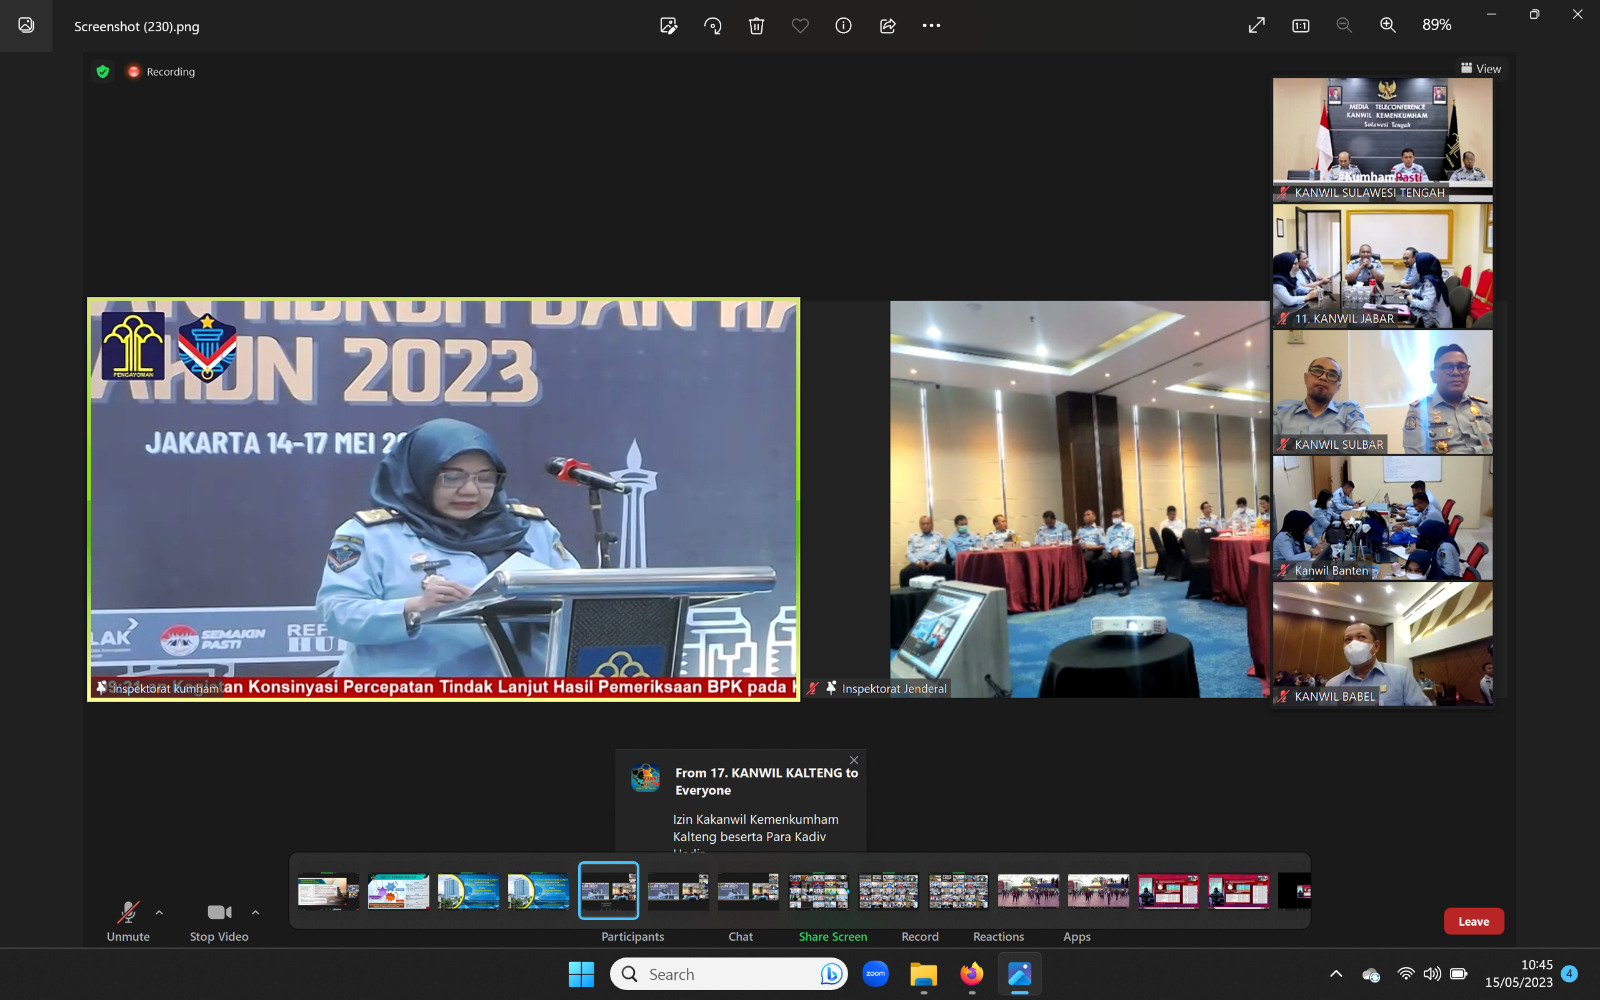Click the Participants label in the Zoom bar

(x=632, y=937)
